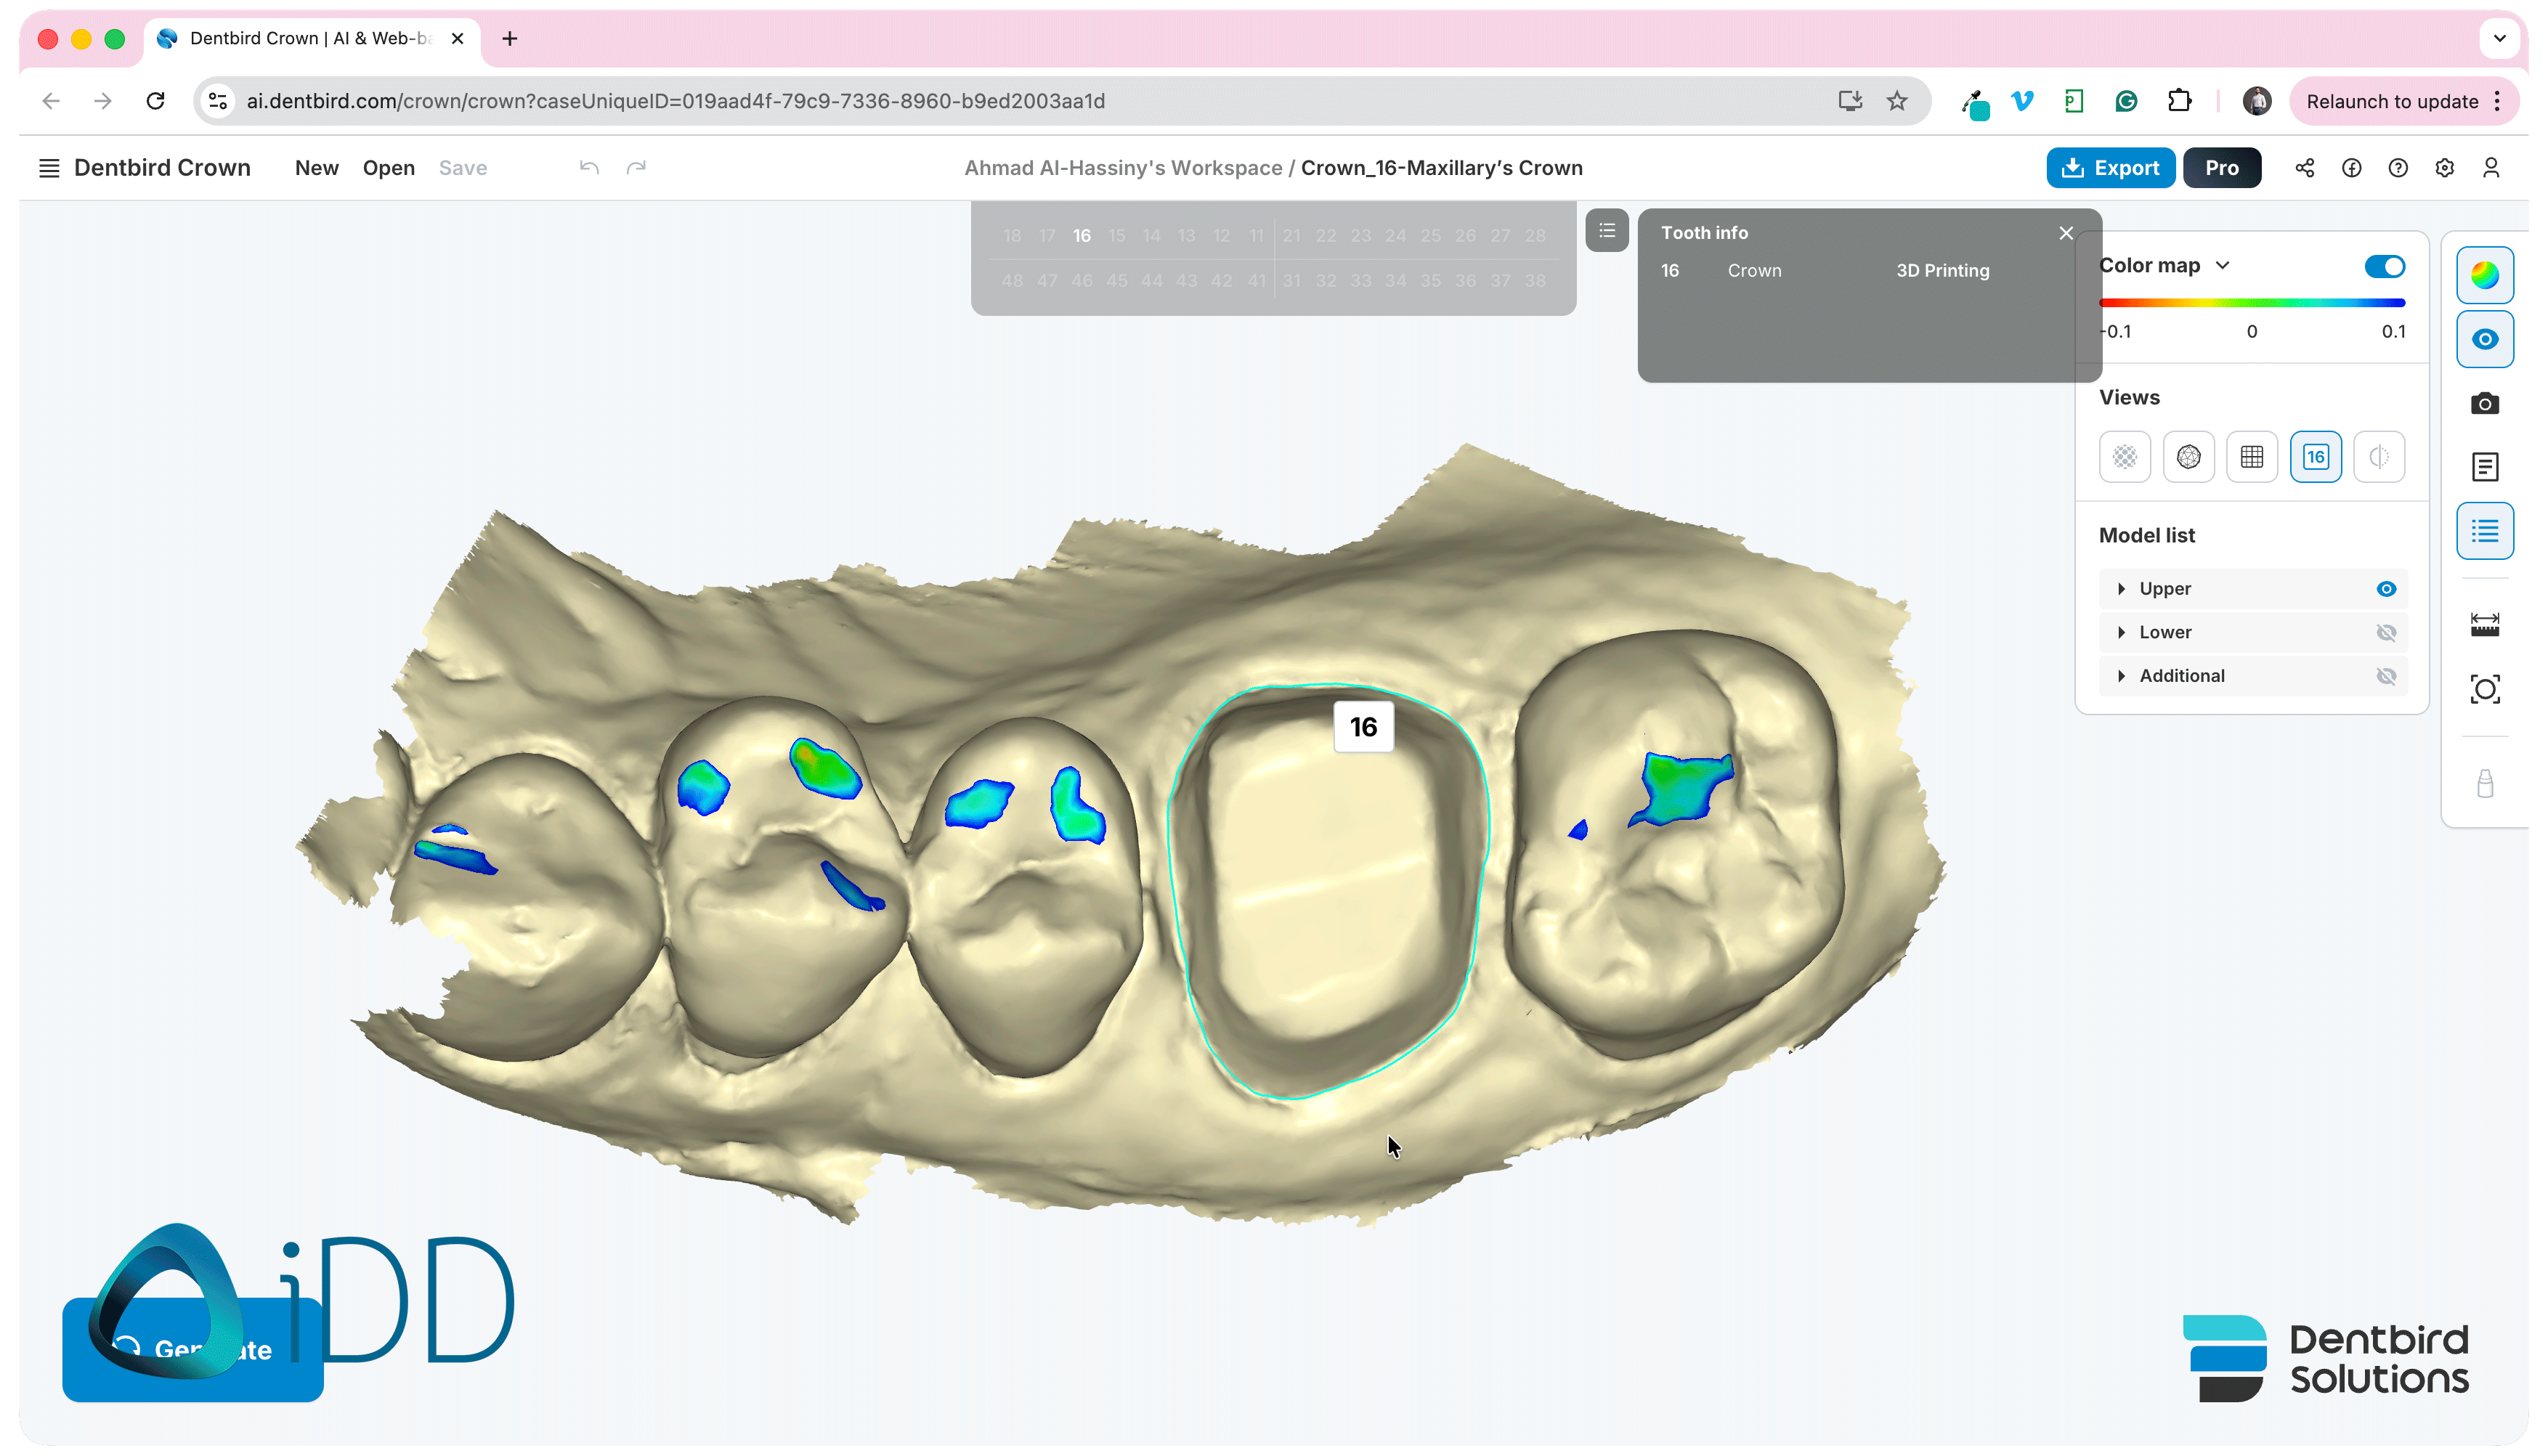Image resolution: width=2548 pixels, height=1456 pixels.
Task: Open the share icon in header
Action: (x=2304, y=168)
